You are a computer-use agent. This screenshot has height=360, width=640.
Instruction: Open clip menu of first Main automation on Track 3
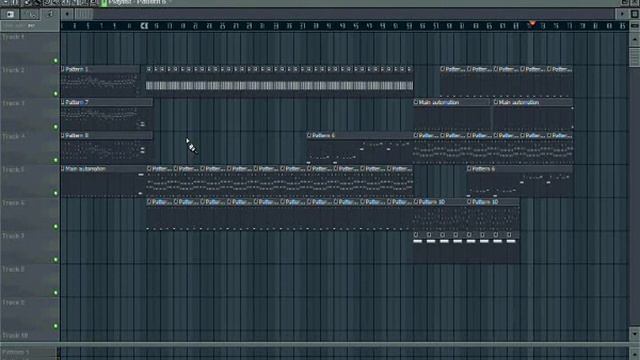point(416,102)
